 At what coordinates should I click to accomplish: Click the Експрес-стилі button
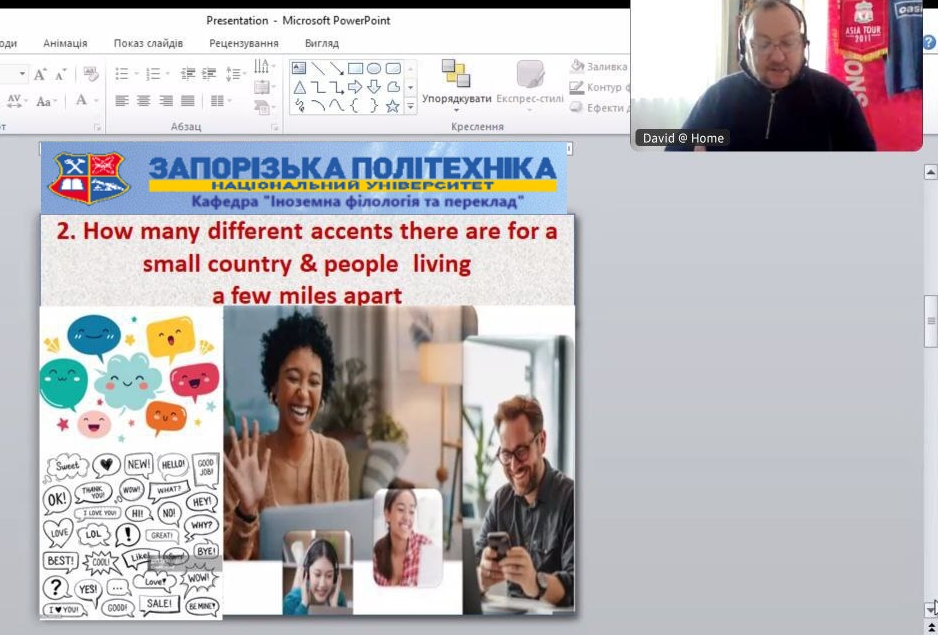530,83
